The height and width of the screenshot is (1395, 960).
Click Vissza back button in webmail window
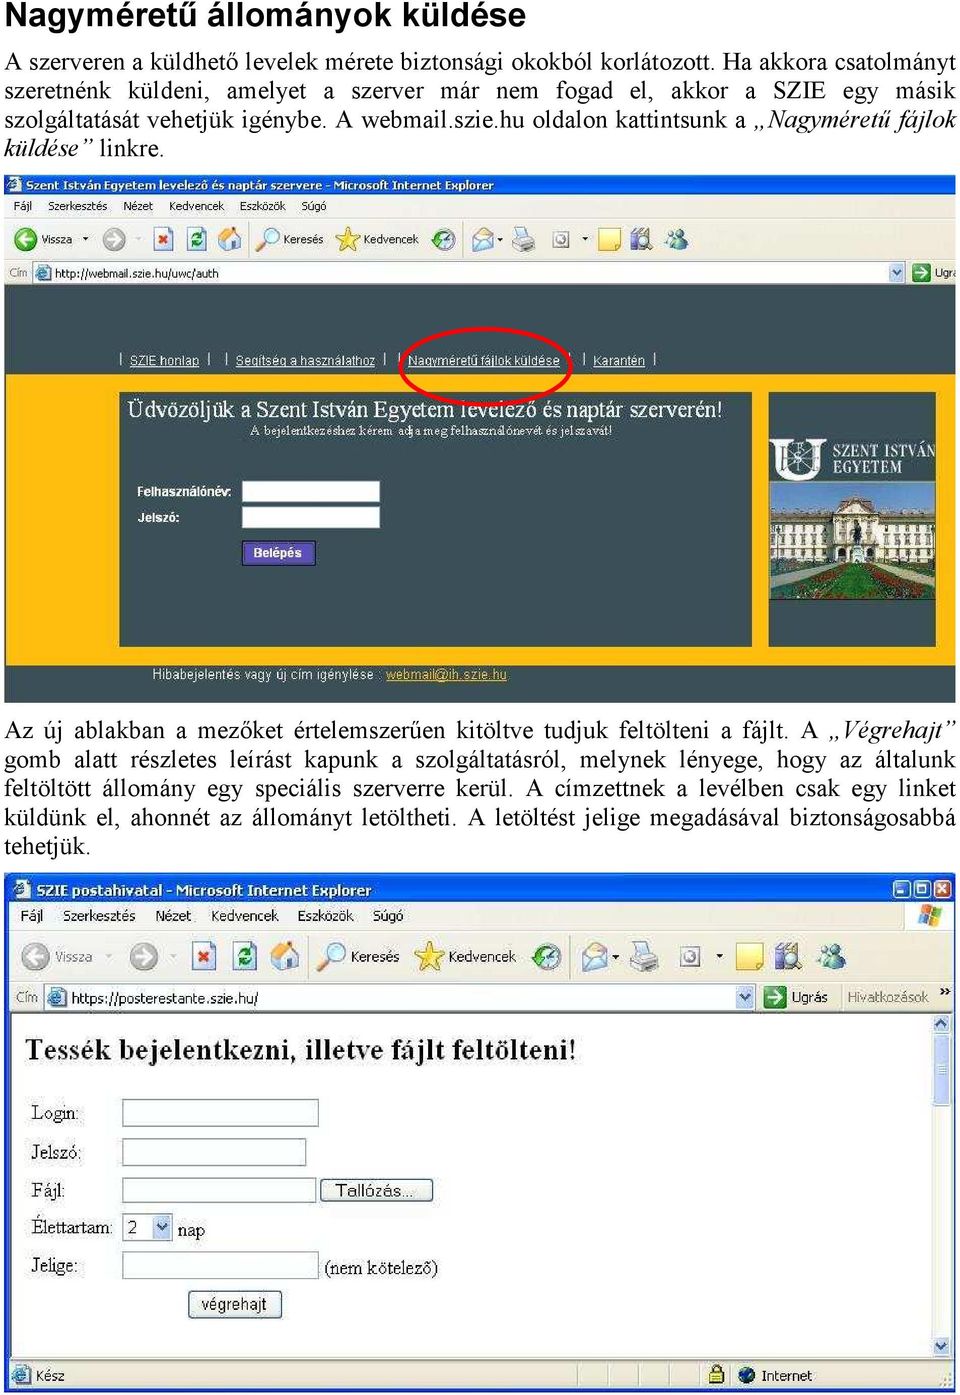43,239
